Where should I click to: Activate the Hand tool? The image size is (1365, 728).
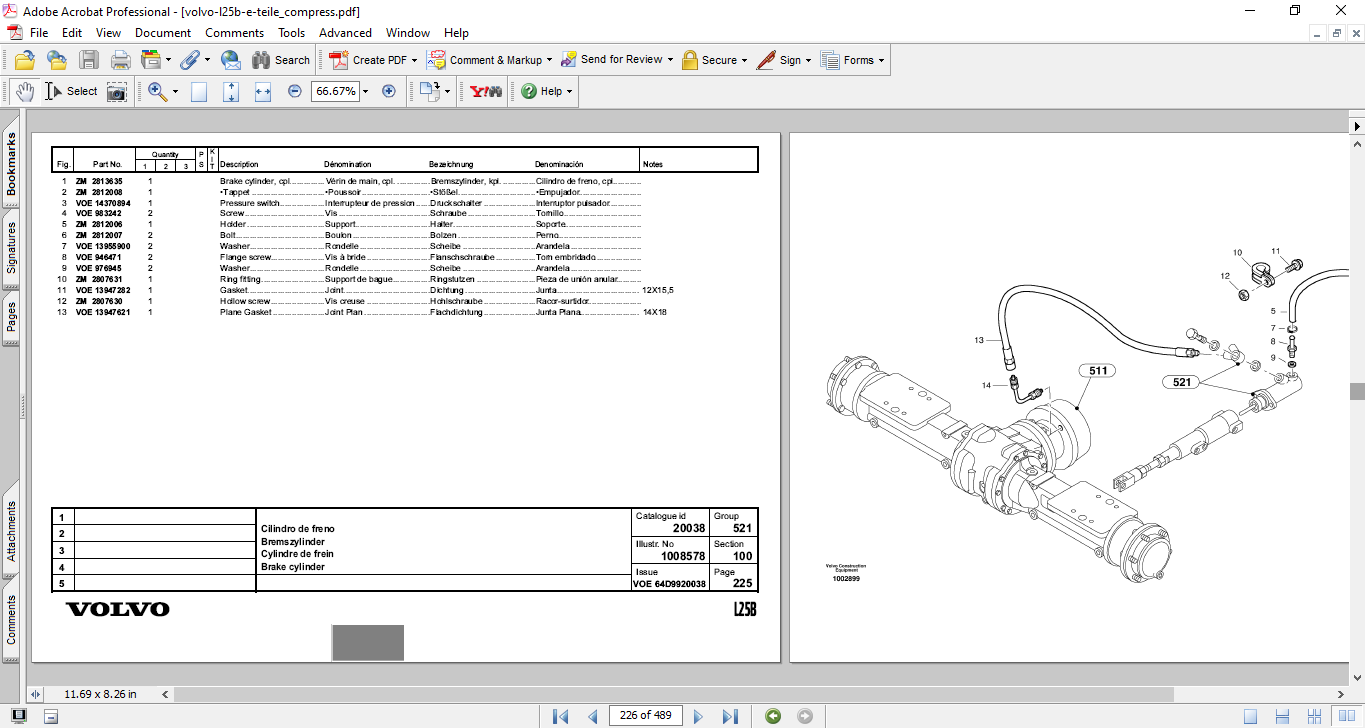click(x=24, y=92)
